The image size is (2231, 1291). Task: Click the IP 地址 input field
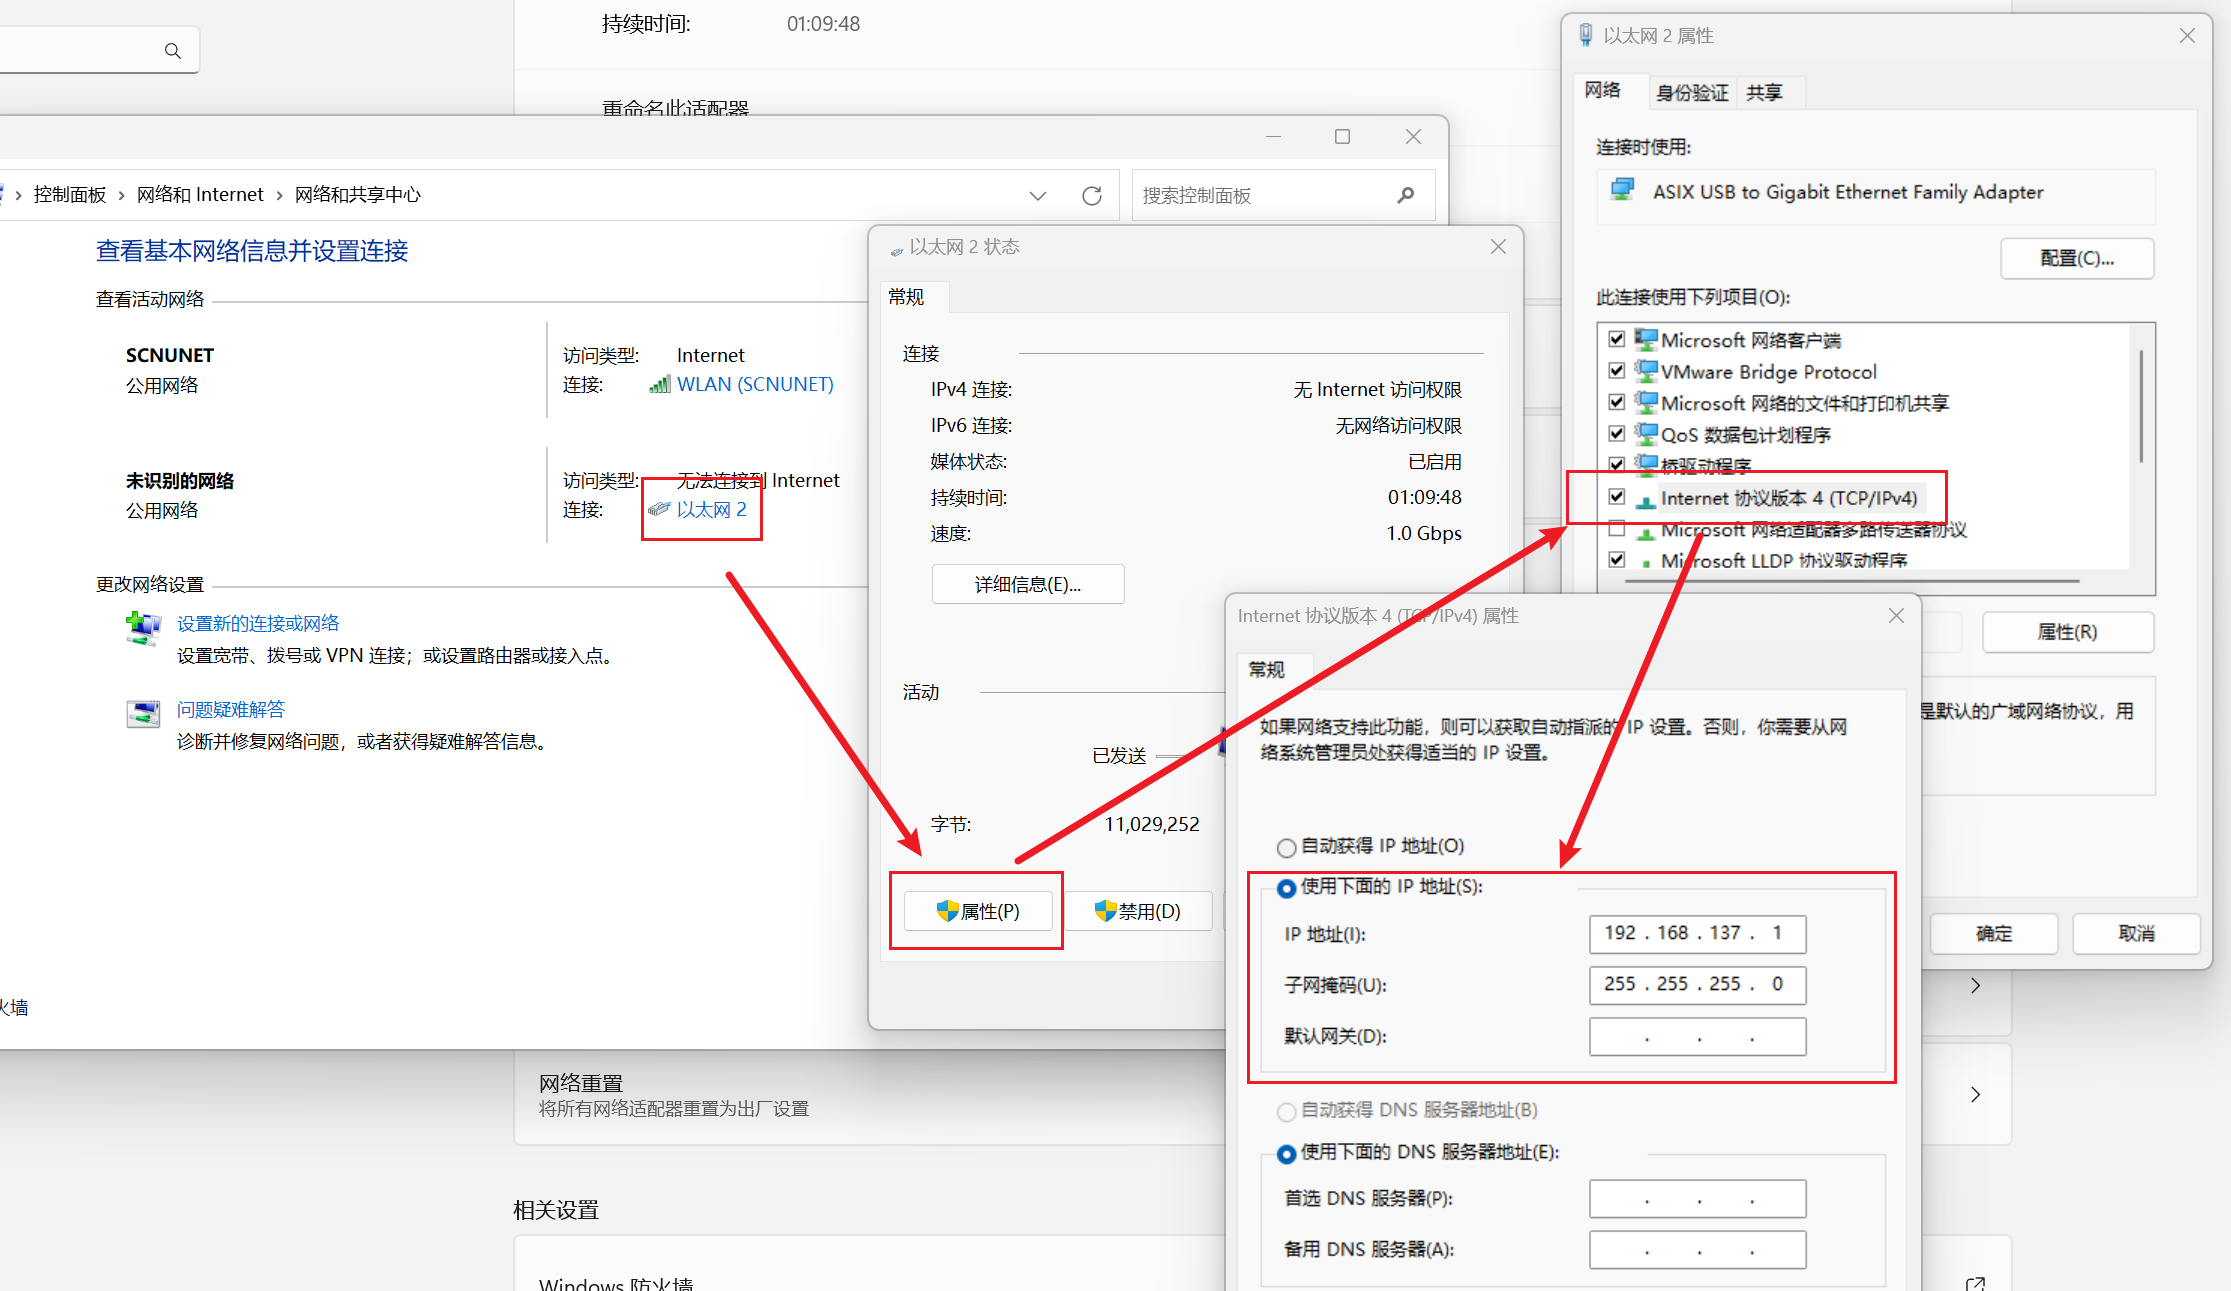point(1697,934)
